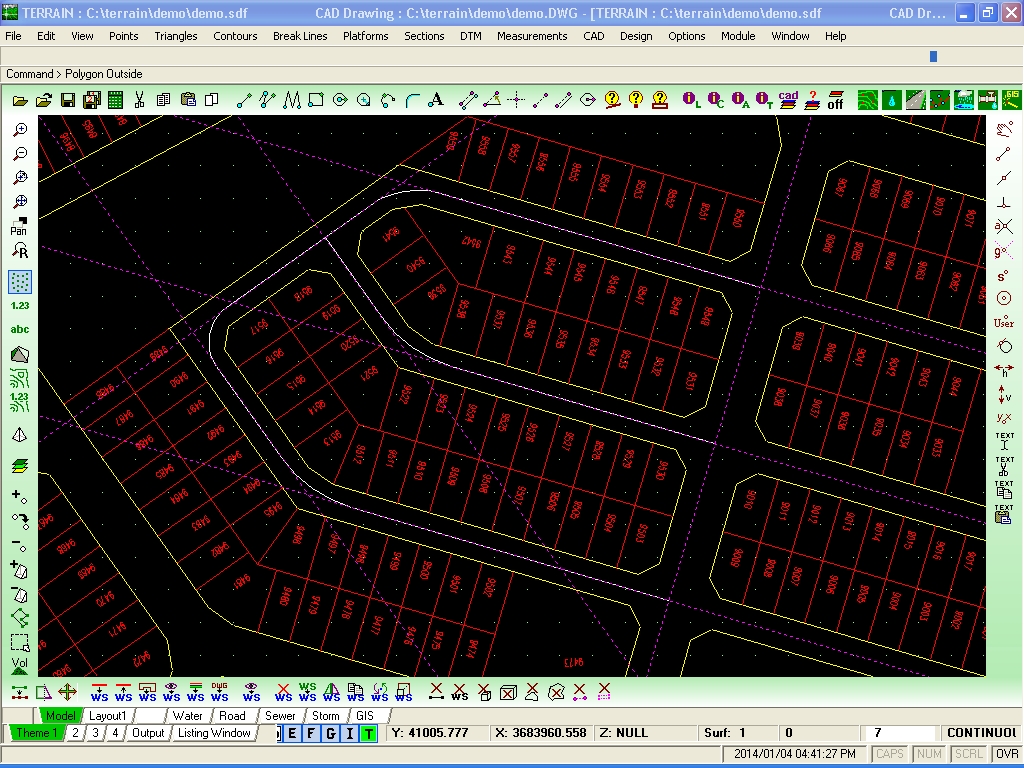Open the Listing Window tab
Image resolution: width=1024 pixels, height=768 pixels.
[214, 733]
